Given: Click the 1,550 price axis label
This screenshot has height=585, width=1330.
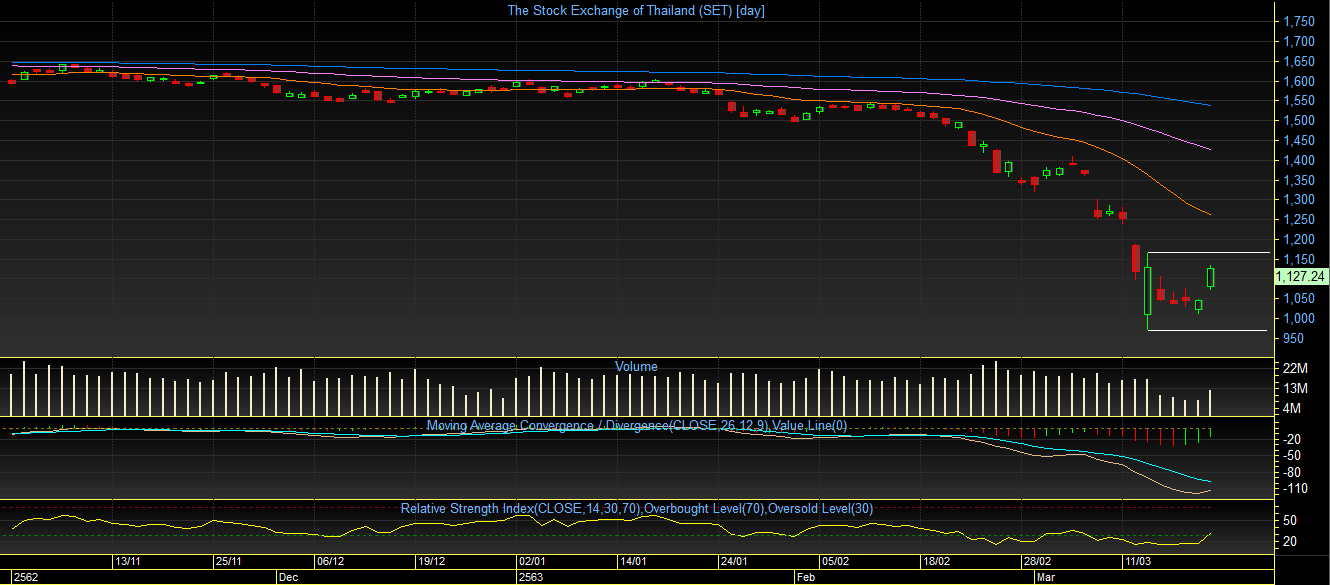Looking at the screenshot, I should click(1298, 101).
